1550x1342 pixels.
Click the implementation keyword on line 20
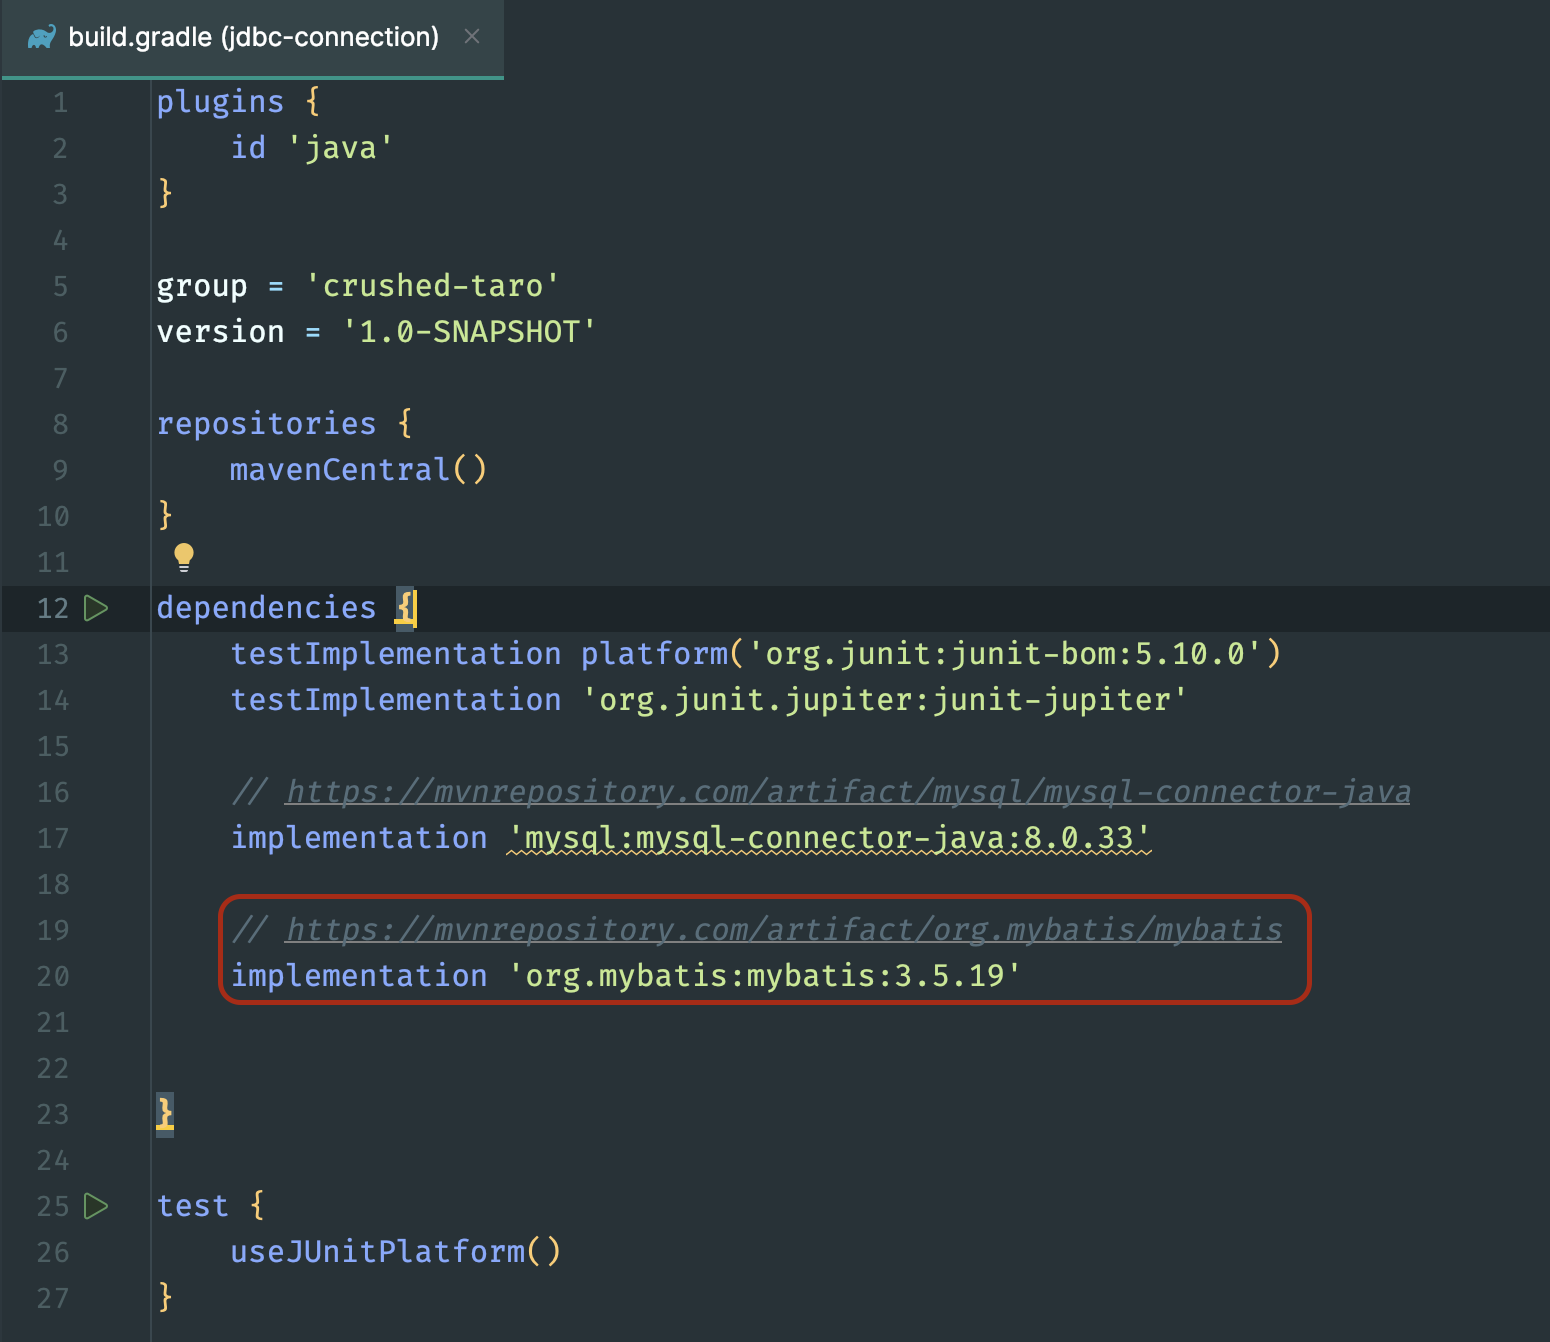coord(359,976)
